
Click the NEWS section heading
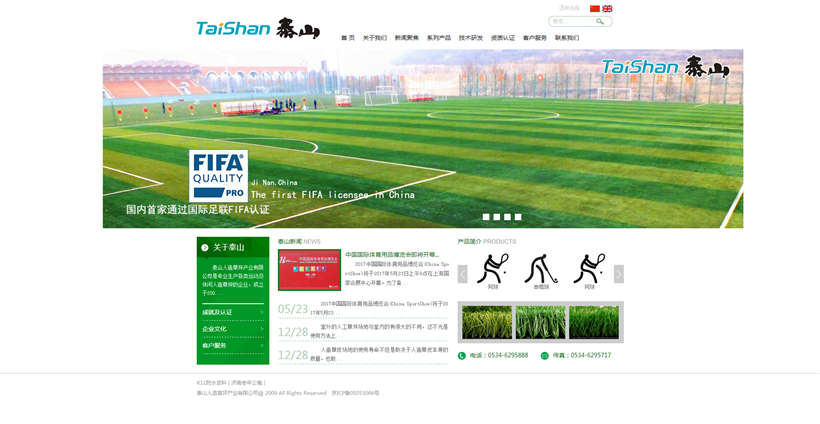coord(312,242)
